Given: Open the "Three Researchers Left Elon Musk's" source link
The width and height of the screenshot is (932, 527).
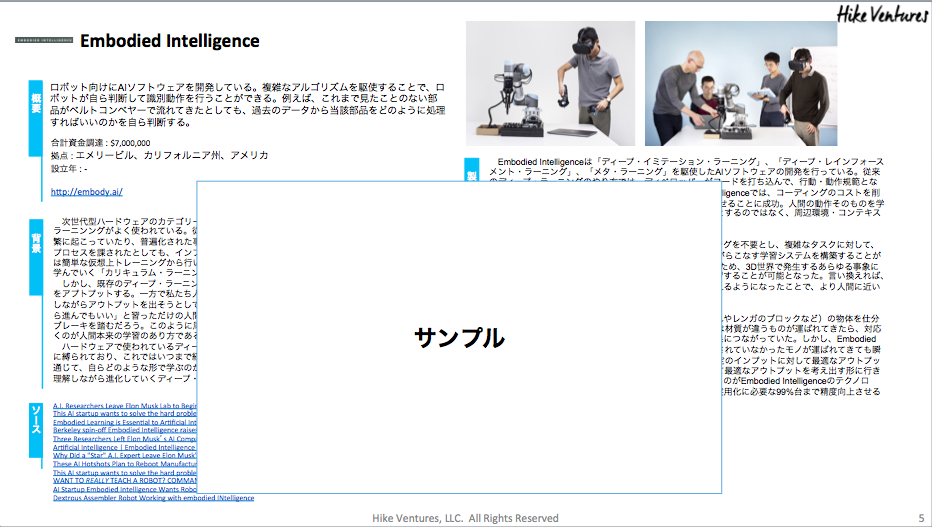Looking at the screenshot, I should coord(125,439).
